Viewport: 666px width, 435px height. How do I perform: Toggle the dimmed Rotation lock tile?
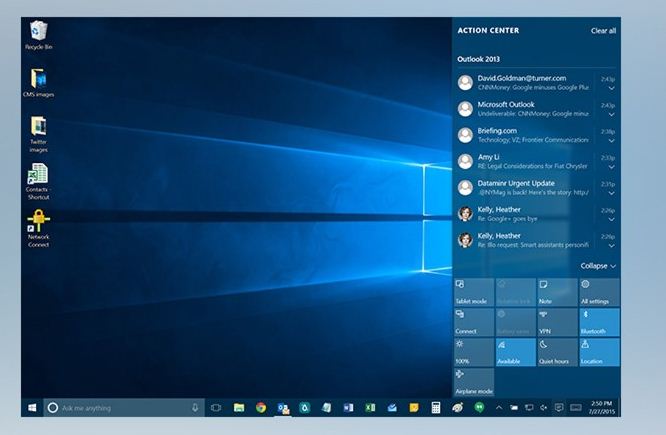(515, 292)
